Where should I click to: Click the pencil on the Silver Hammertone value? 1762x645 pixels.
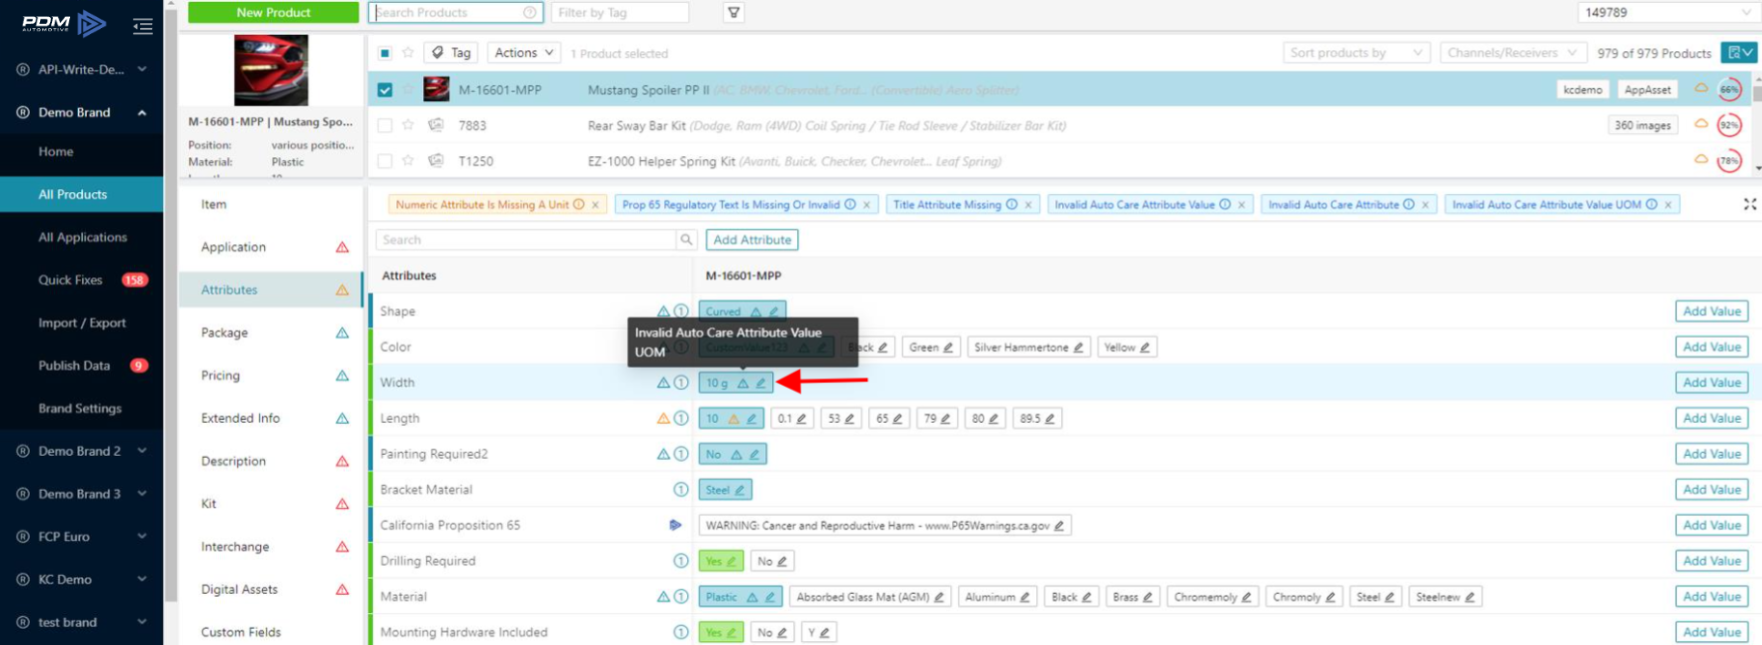tap(1079, 348)
